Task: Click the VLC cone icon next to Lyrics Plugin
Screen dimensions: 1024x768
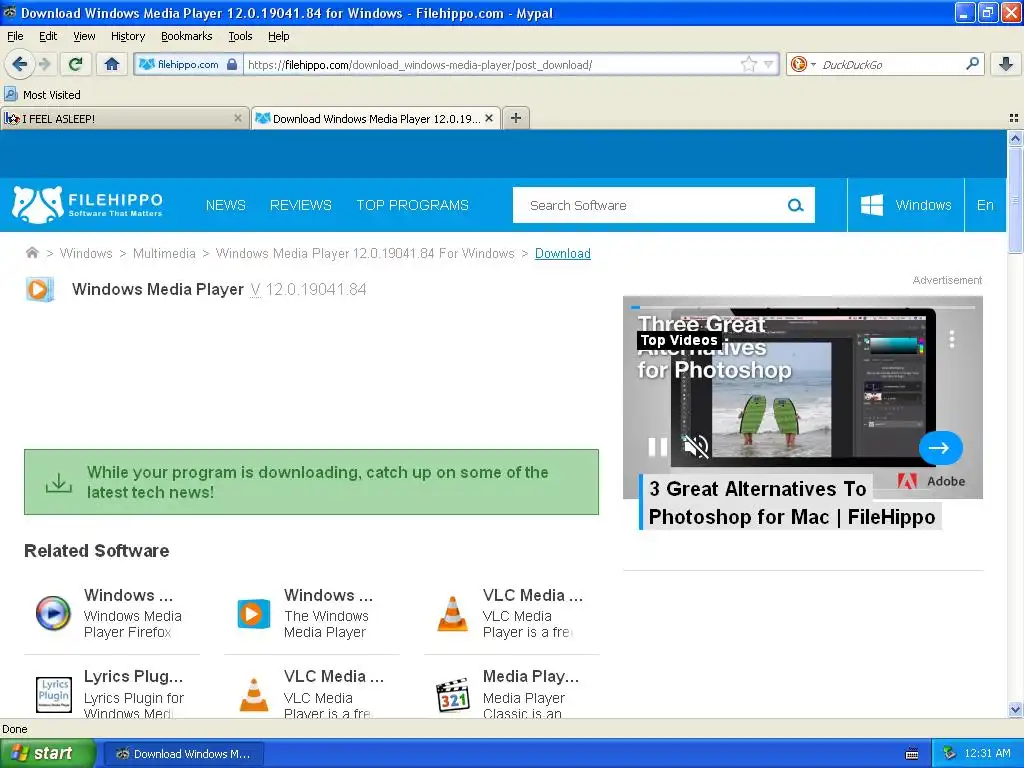Action: [x=254, y=695]
